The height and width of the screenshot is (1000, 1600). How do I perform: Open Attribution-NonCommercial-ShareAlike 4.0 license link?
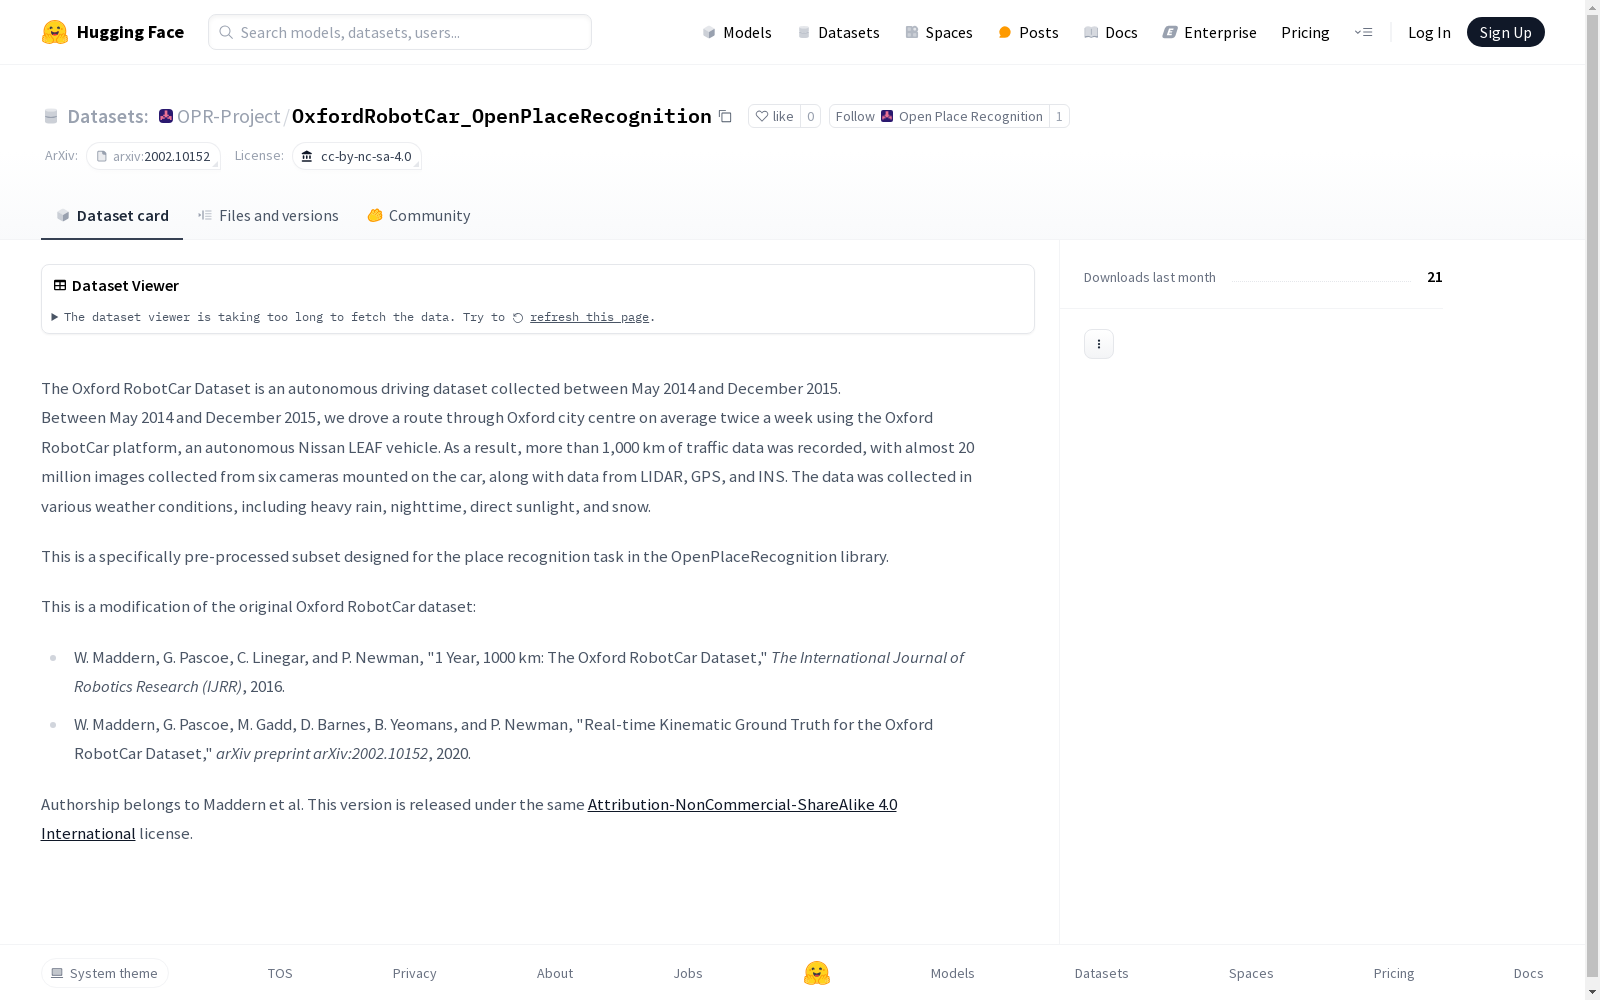pyautogui.click(x=742, y=805)
